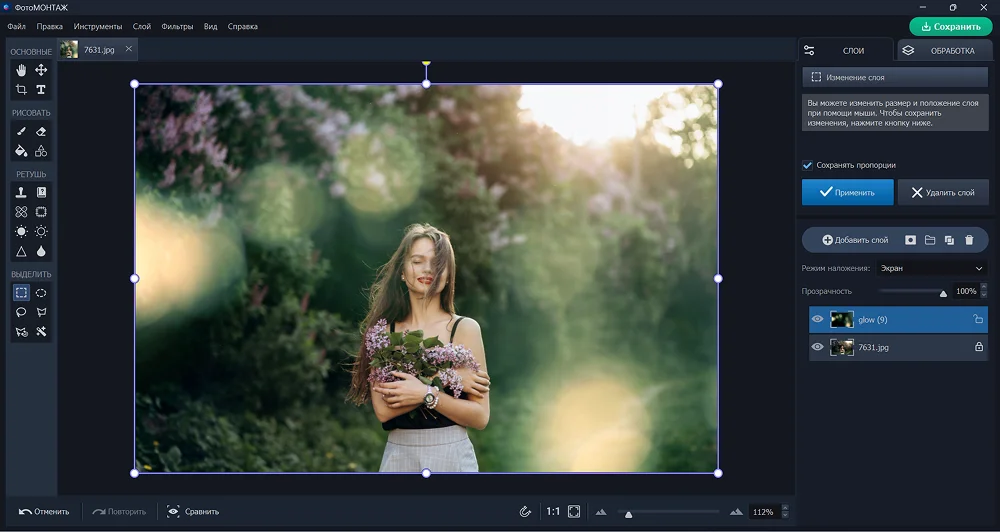Decrease the zoom percentage stepper
Screen dimensions: 1000x532
tap(785, 515)
